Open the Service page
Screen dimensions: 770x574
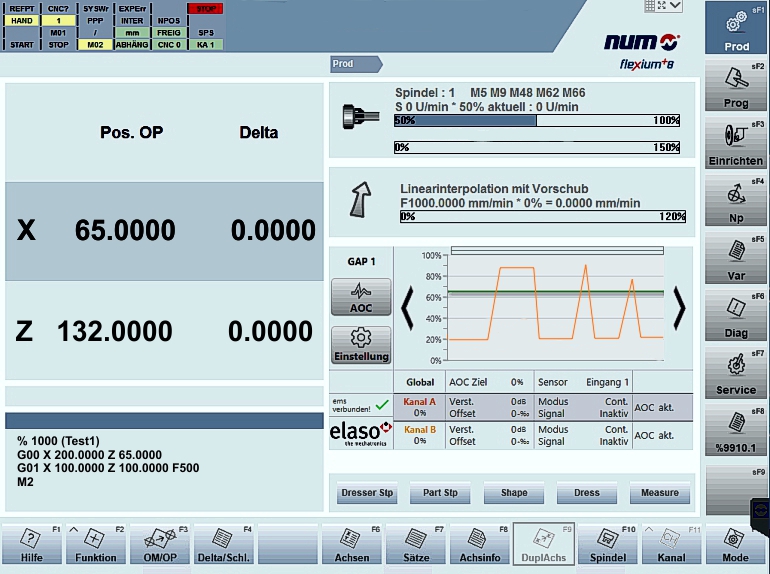tap(736, 374)
